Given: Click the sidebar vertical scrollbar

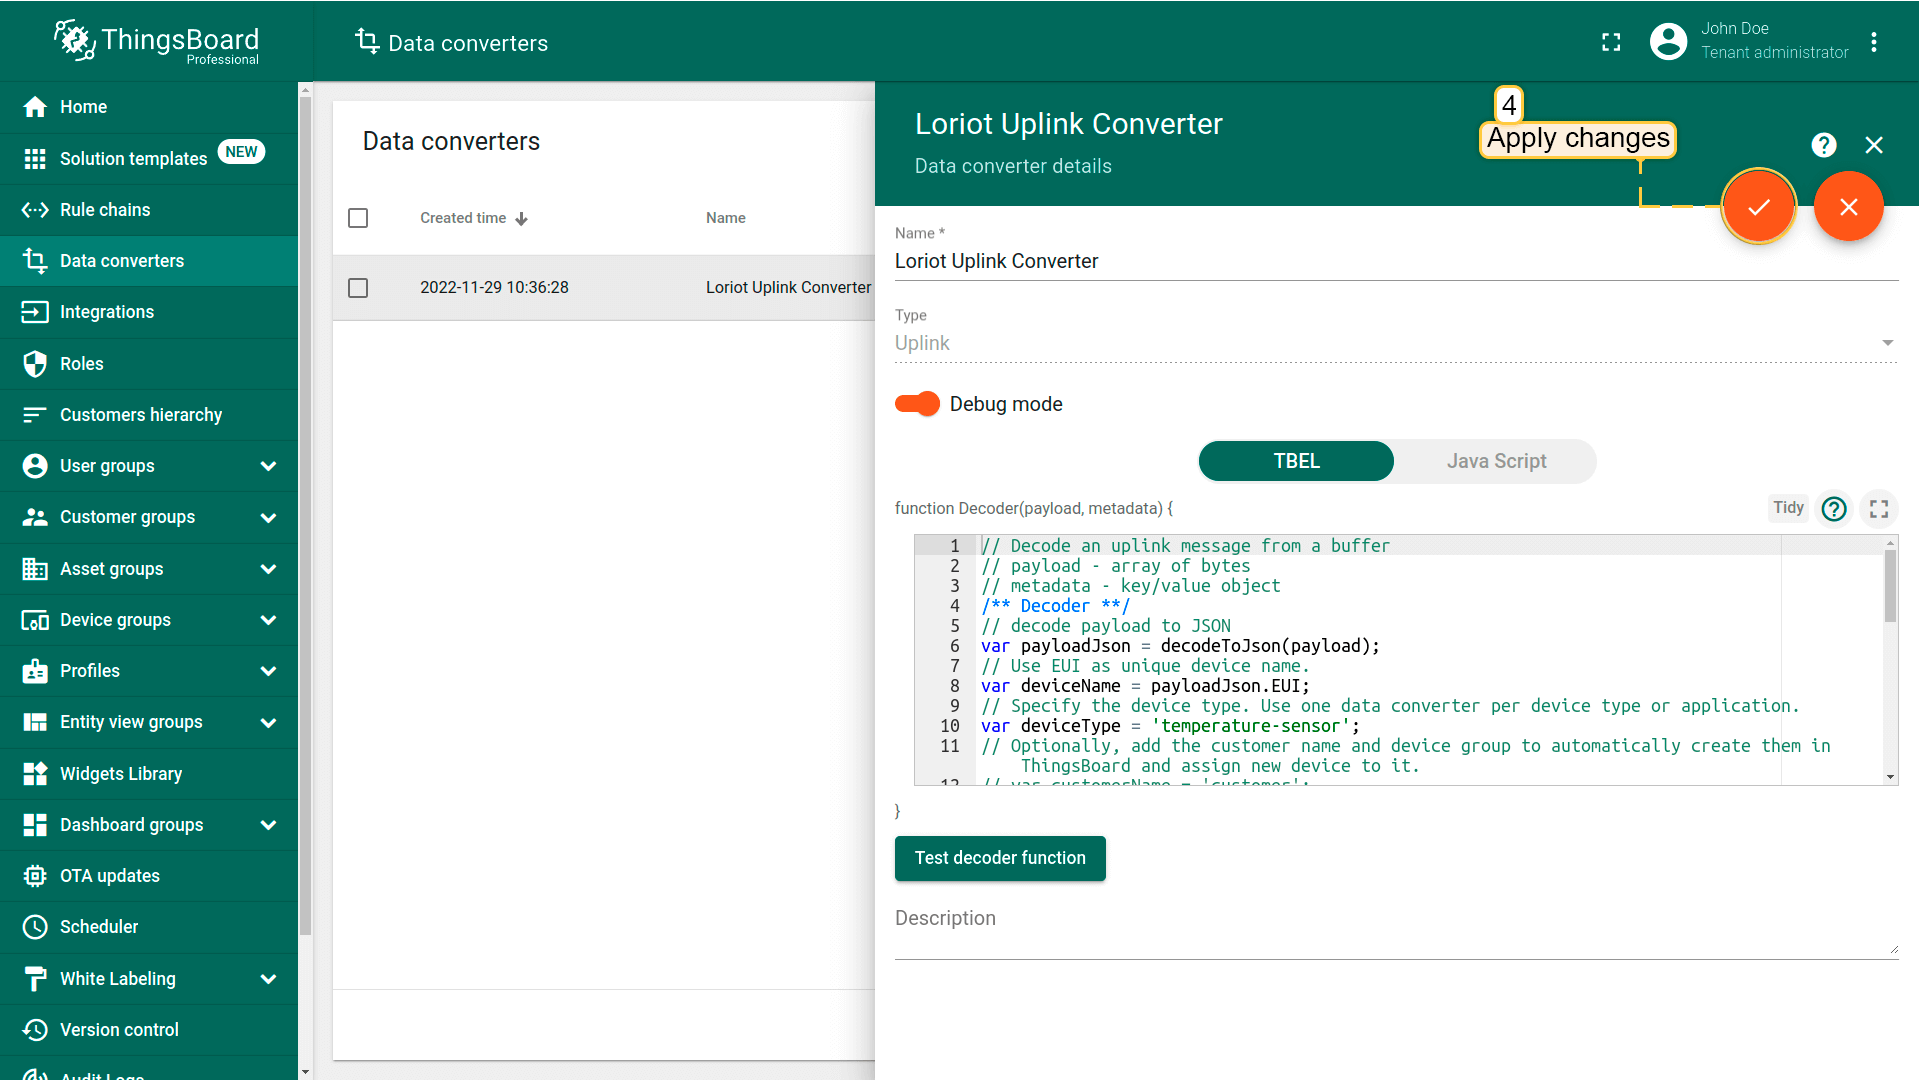Looking at the screenshot, I should tap(305, 515).
